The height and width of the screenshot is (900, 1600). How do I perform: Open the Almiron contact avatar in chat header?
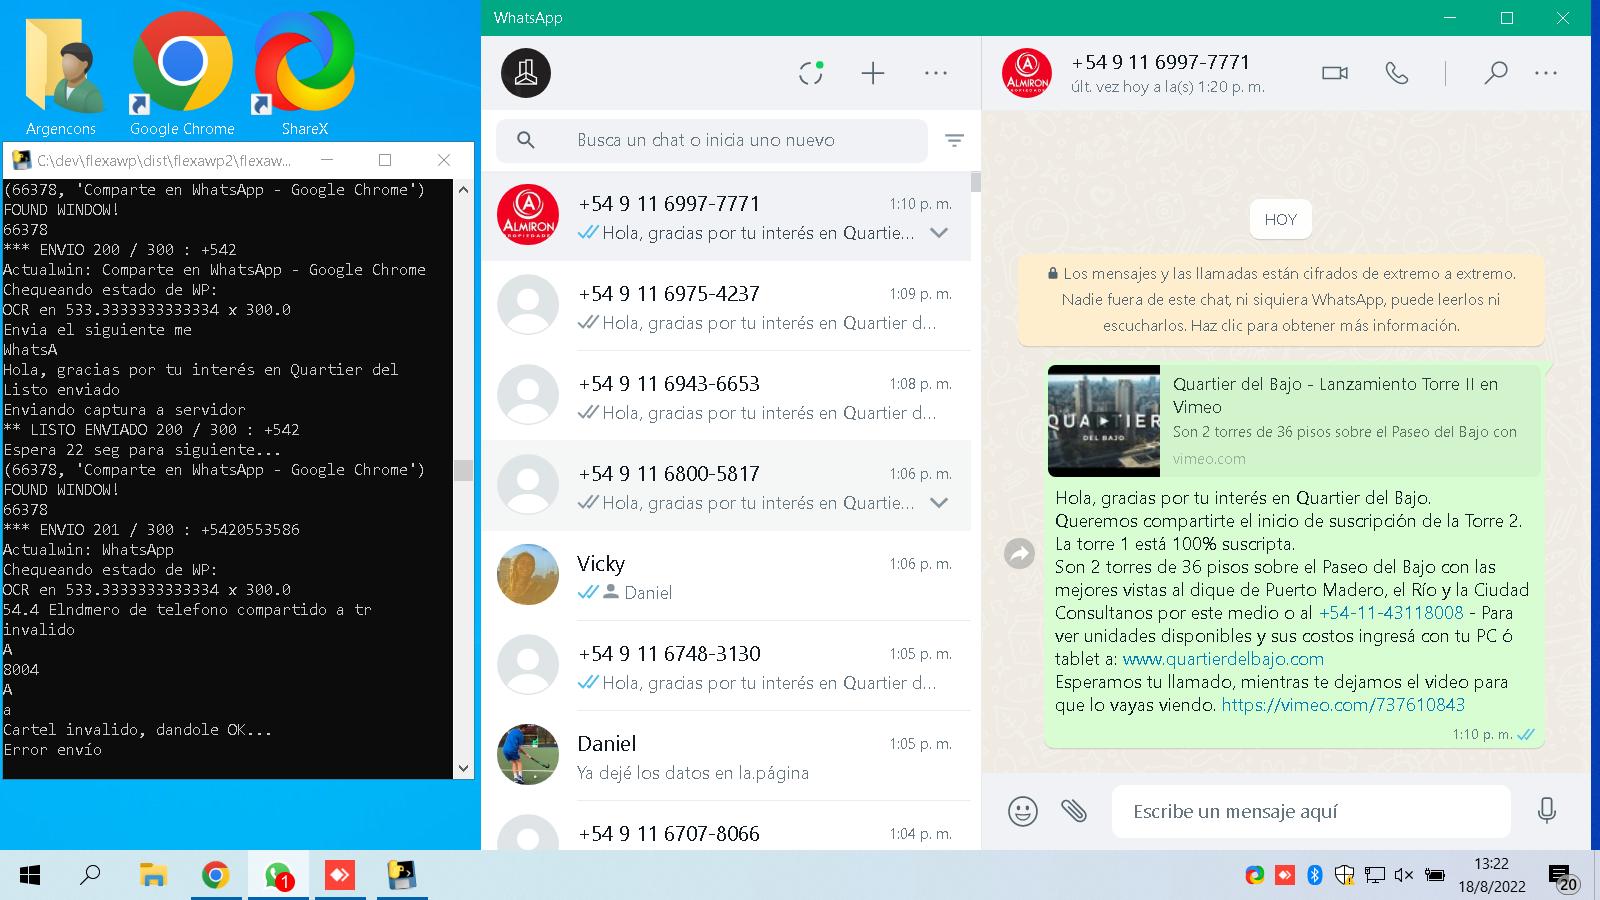(x=1027, y=73)
